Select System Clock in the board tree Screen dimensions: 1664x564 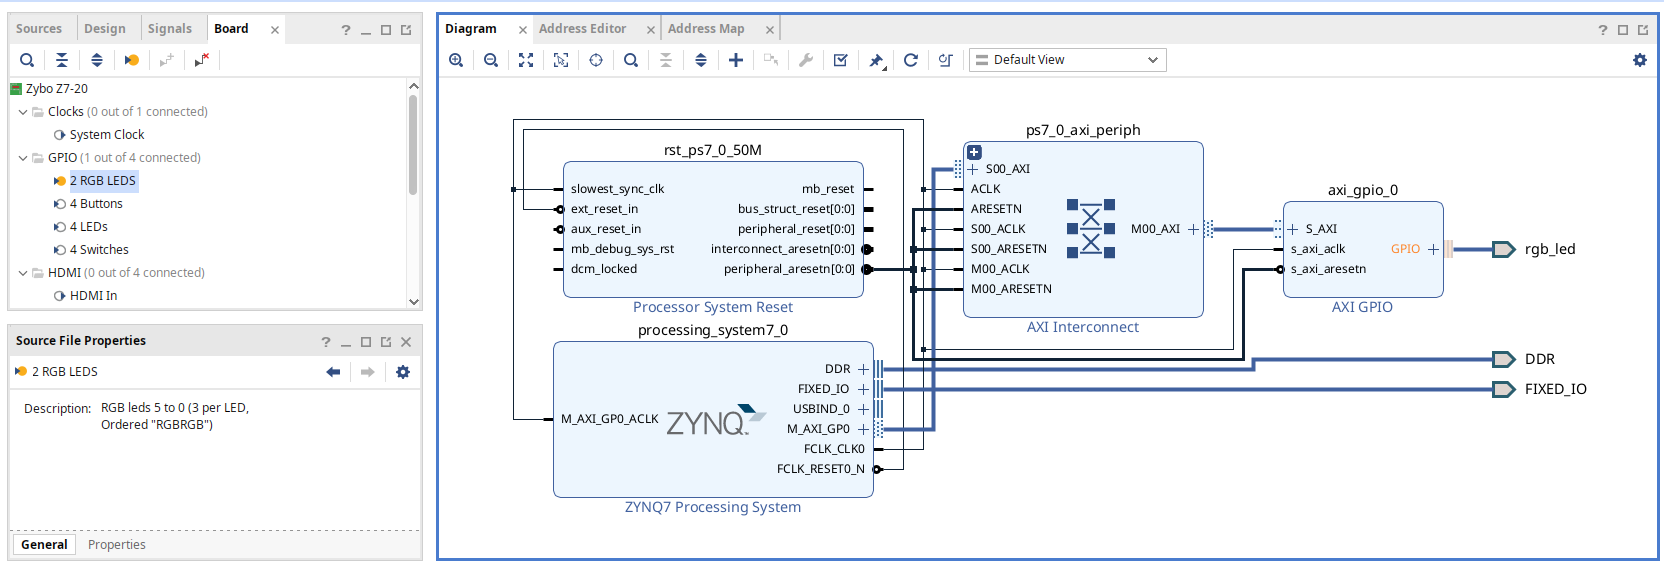point(107,135)
